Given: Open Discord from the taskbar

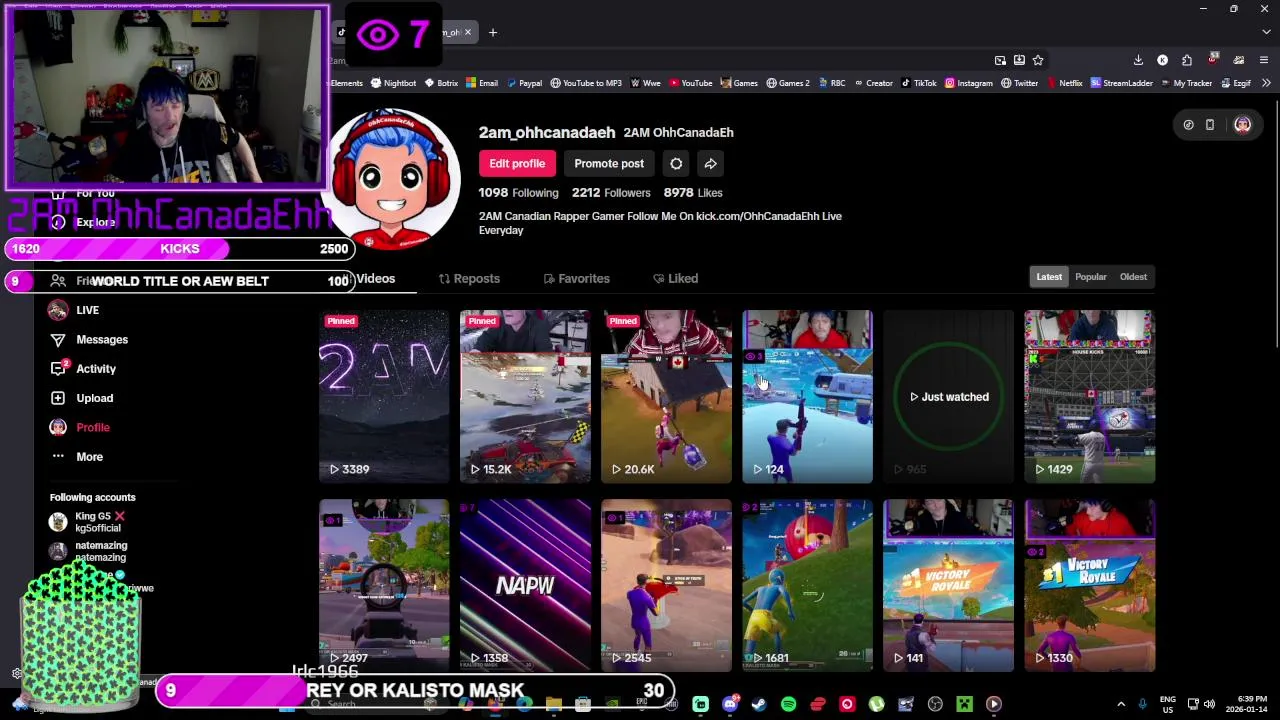Looking at the screenshot, I should [x=730, y=704].
